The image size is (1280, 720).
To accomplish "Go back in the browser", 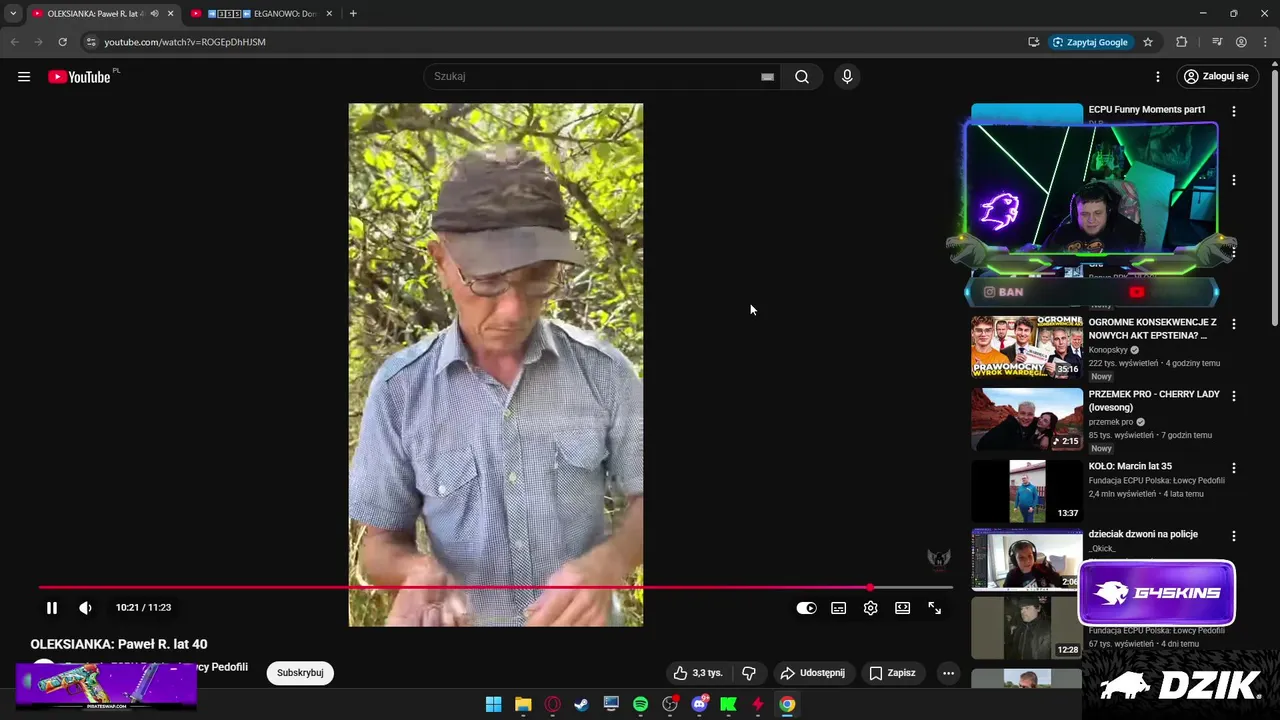I will click(14, 42).
